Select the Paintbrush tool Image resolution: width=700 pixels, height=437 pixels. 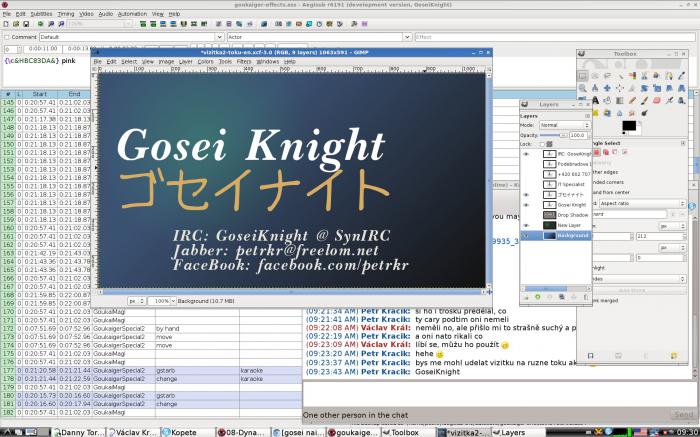point(644,100)
